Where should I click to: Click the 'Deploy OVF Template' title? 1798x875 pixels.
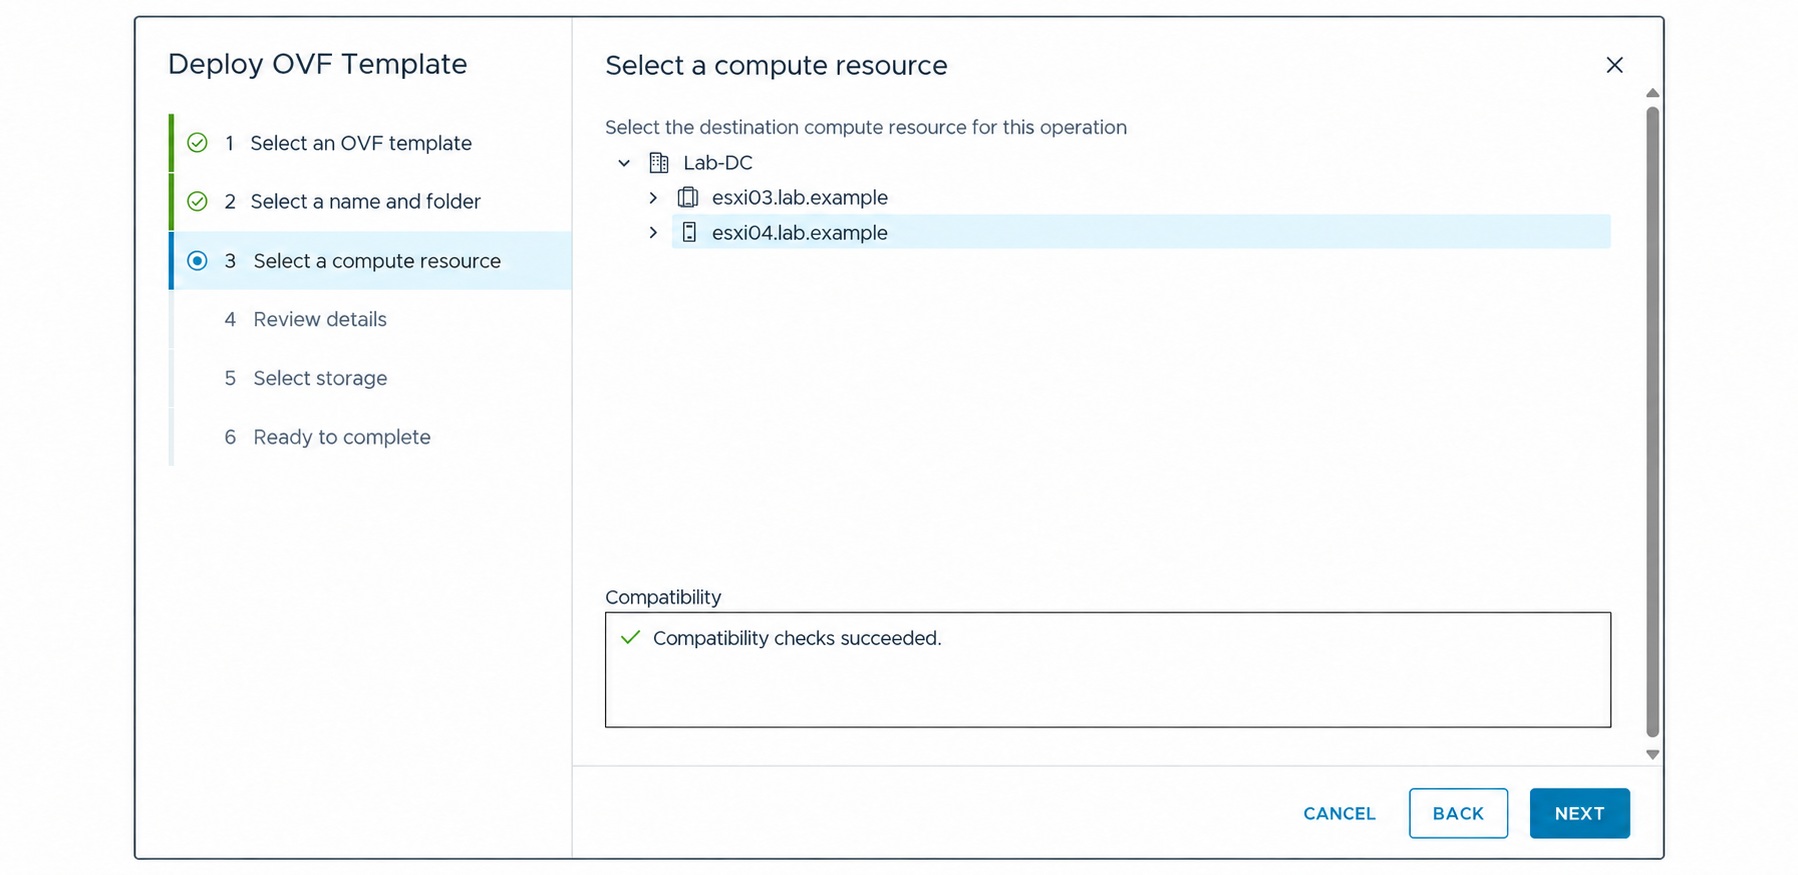pyautogui.click(x=318, y=64)
